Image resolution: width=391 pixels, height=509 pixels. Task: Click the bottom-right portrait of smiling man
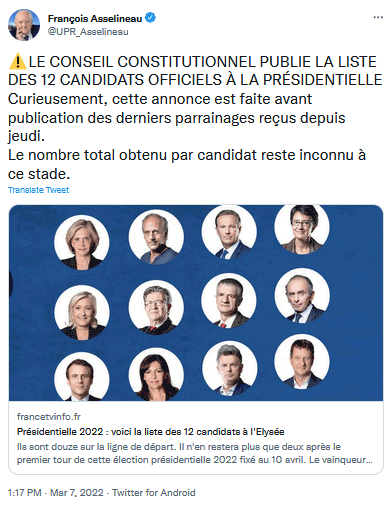[302, 361]
